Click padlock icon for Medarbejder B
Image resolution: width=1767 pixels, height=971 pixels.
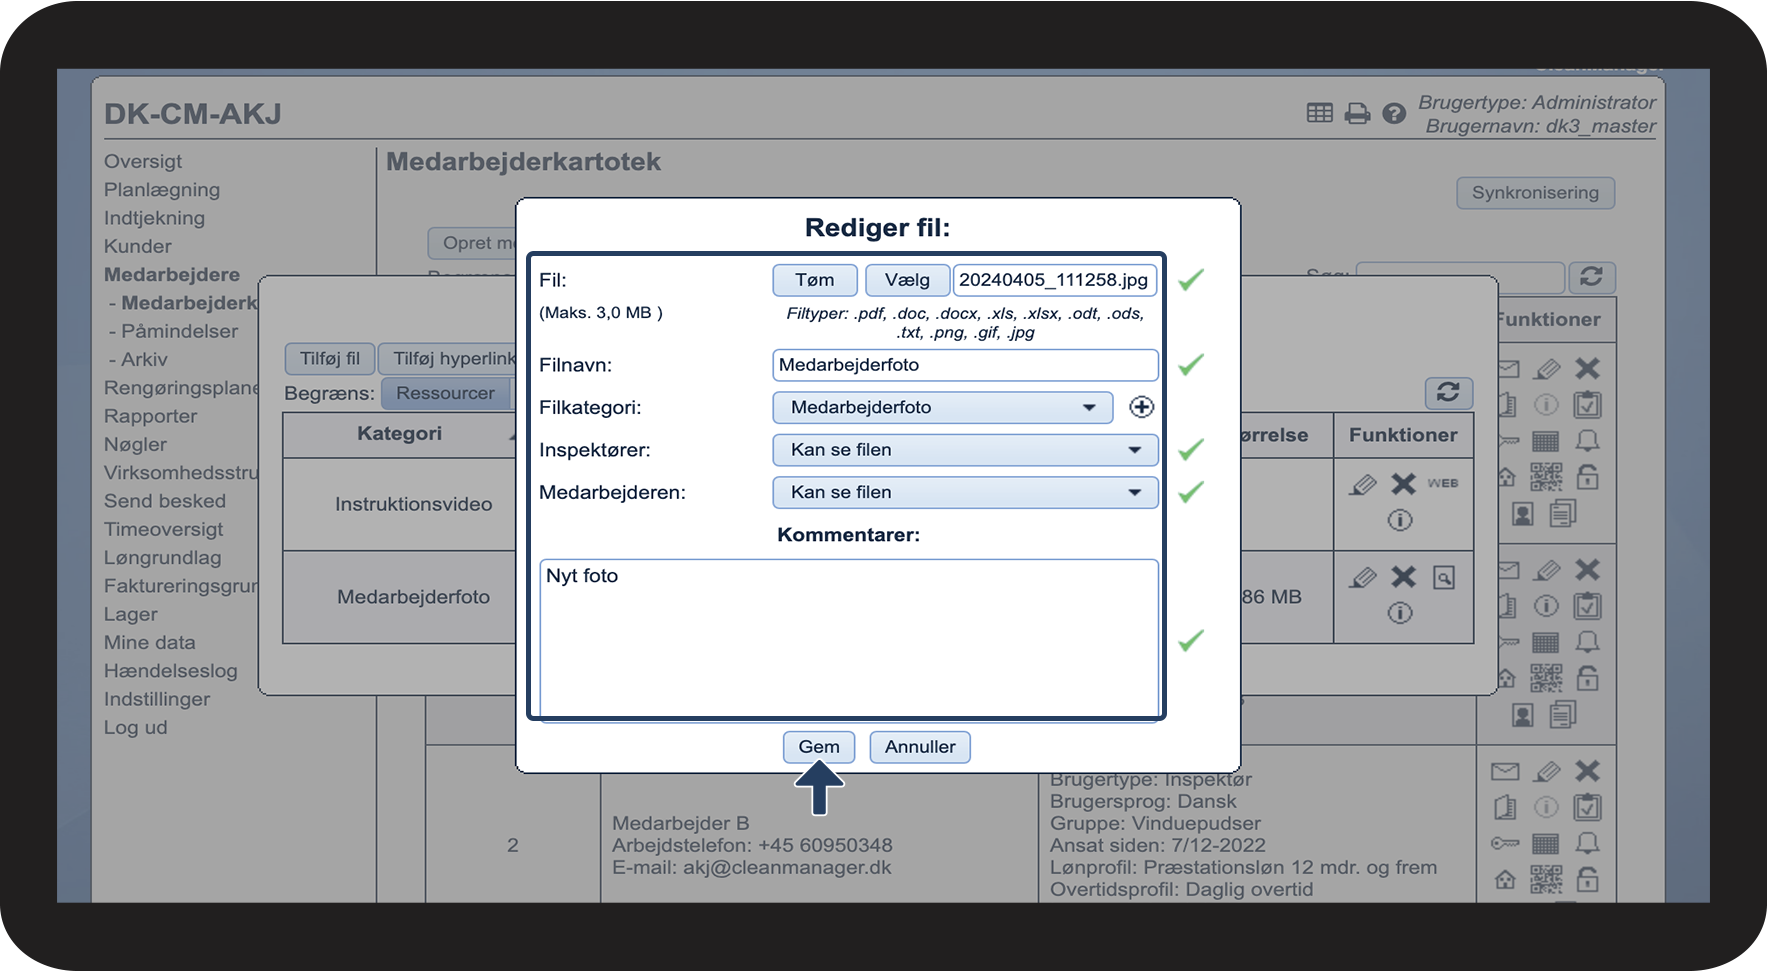tap(1587, 879)
